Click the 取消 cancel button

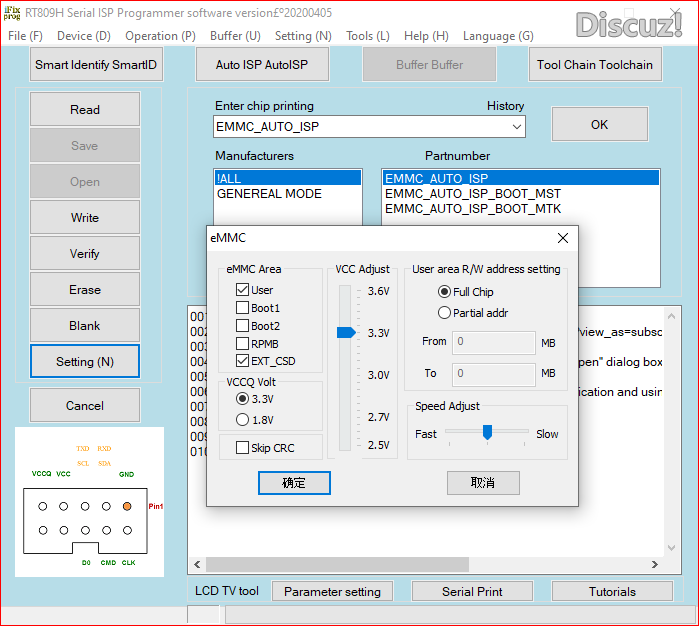point(483,483)
